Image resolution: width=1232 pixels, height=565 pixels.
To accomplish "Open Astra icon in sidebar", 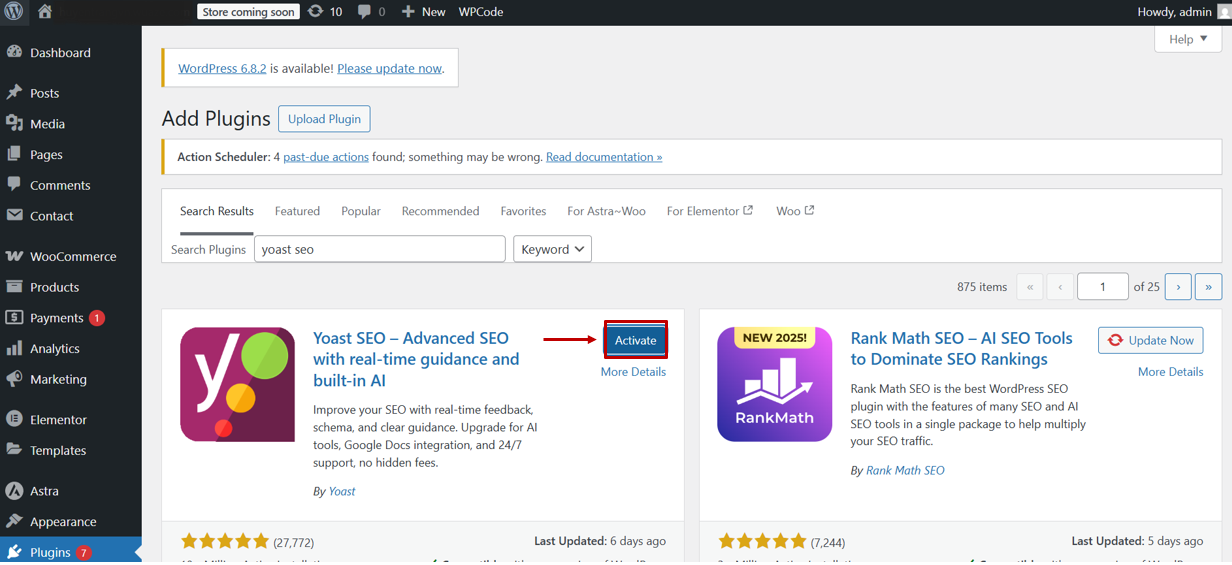I will [14, 491].
